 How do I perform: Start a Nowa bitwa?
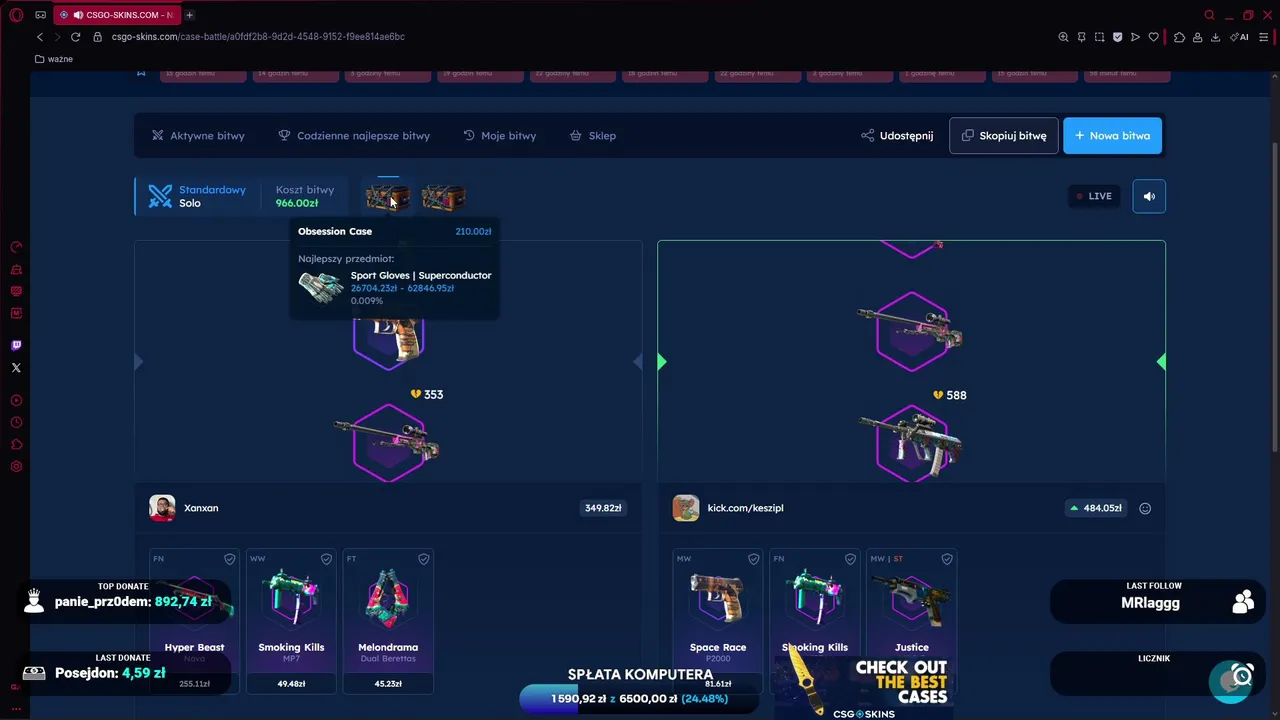1112,136
